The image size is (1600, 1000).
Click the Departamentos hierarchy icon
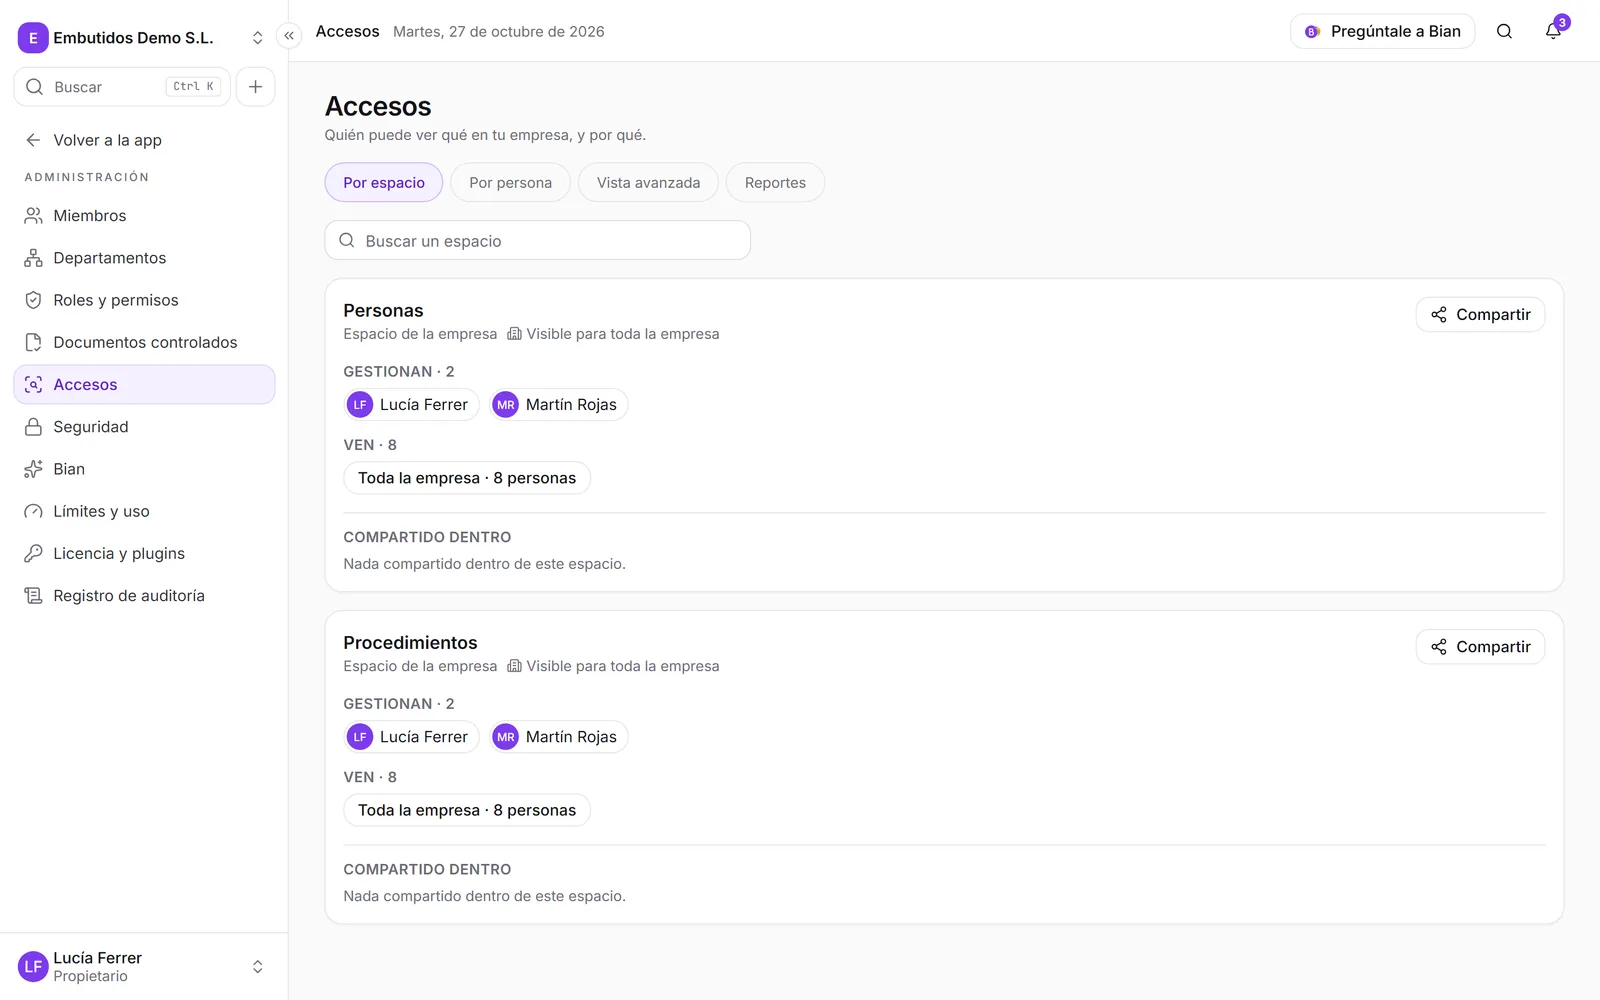point(33,258)
